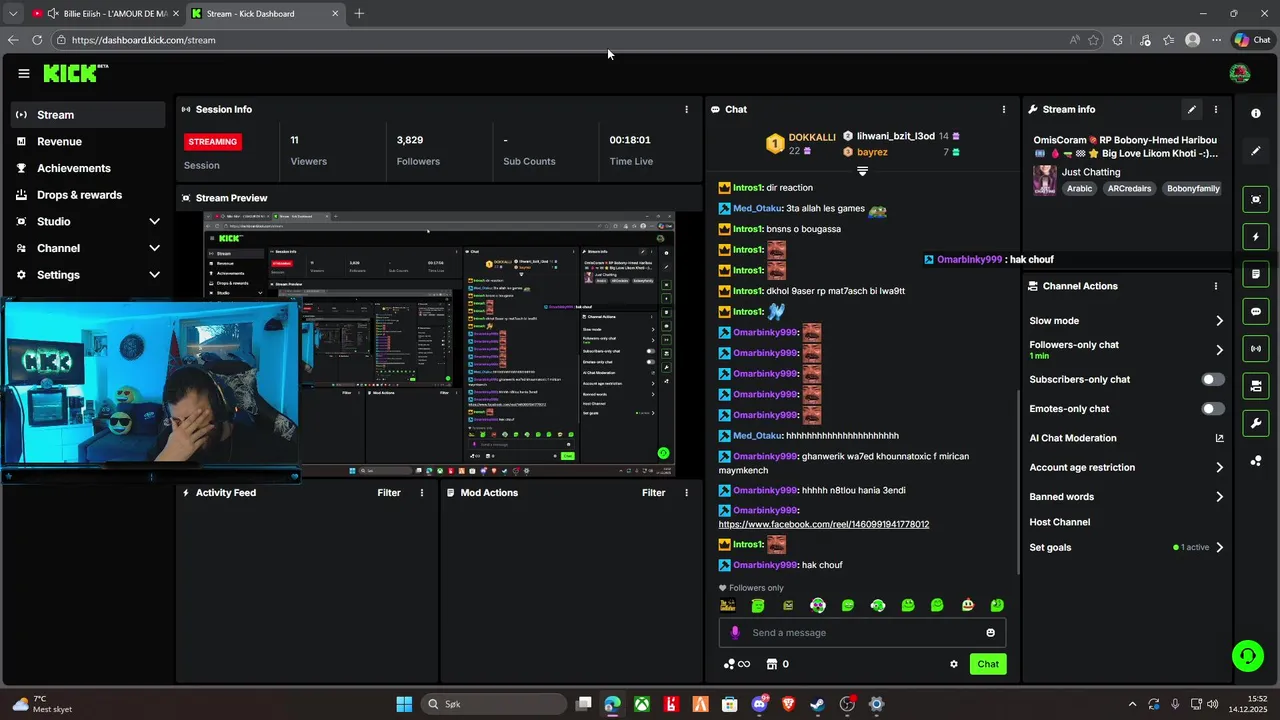This screenshot has width=1280, height=720.
Task: Open the Facebook reel link in chat
Action: pyautogui.click(x=824, y=524)
